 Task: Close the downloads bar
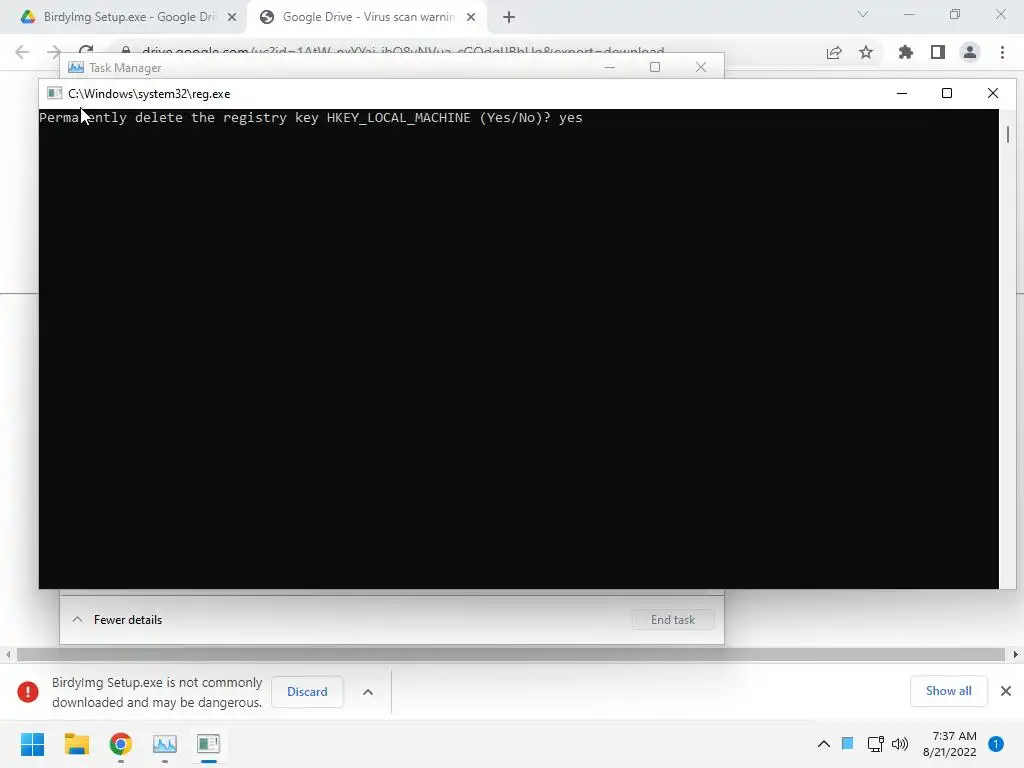pyautogui.click(x=1006, y=691)
